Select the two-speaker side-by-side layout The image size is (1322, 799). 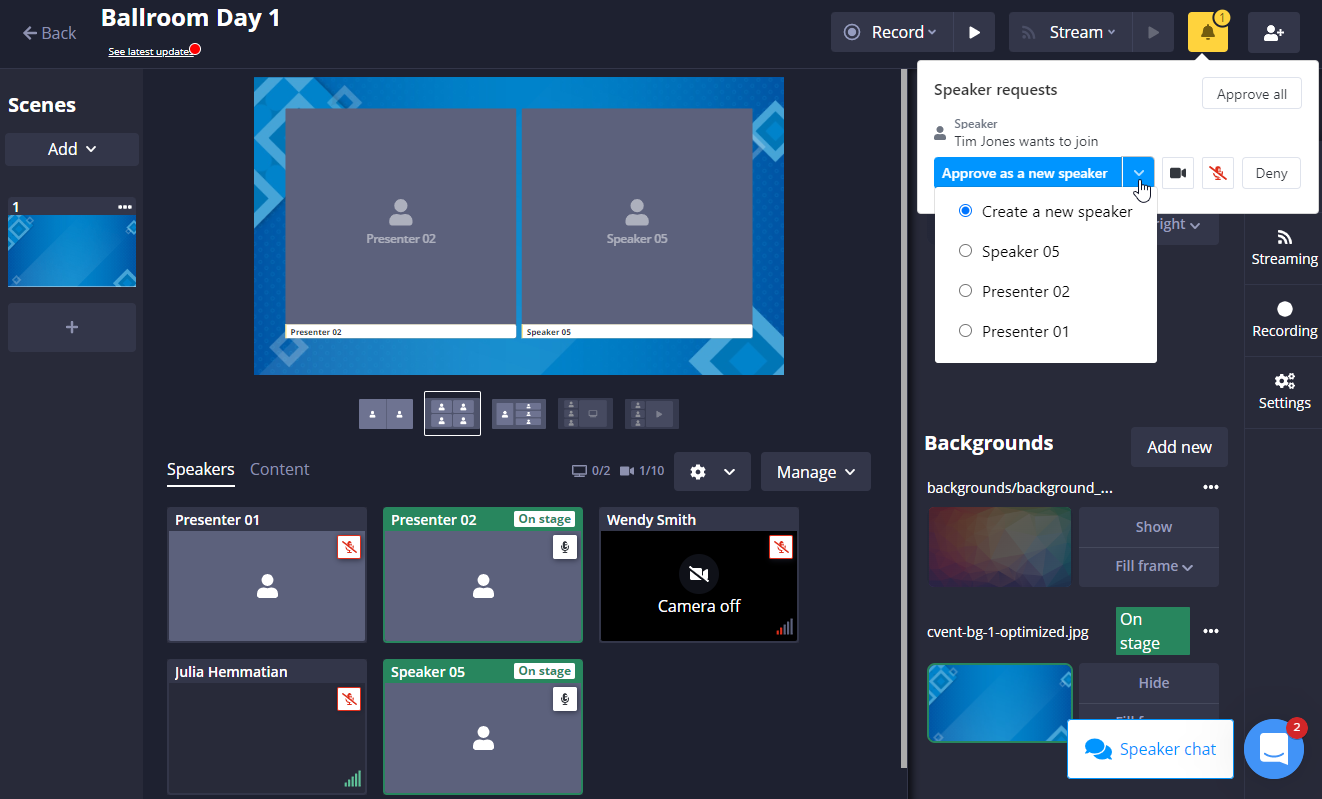(x=386, y=413)
